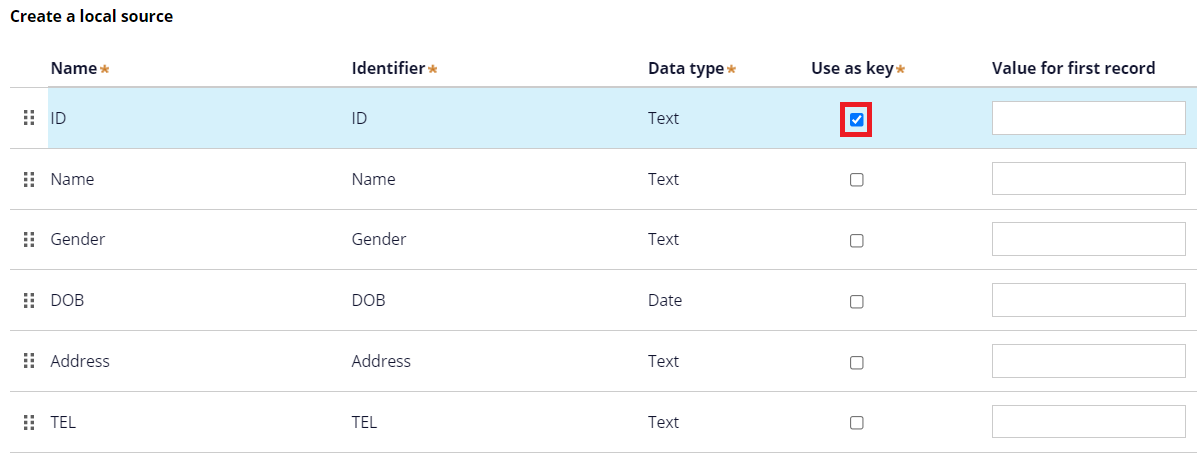Viewport: 1197px width, 455px height.
Task: Uncheck Use as key for ID
Action: [857, 119]
